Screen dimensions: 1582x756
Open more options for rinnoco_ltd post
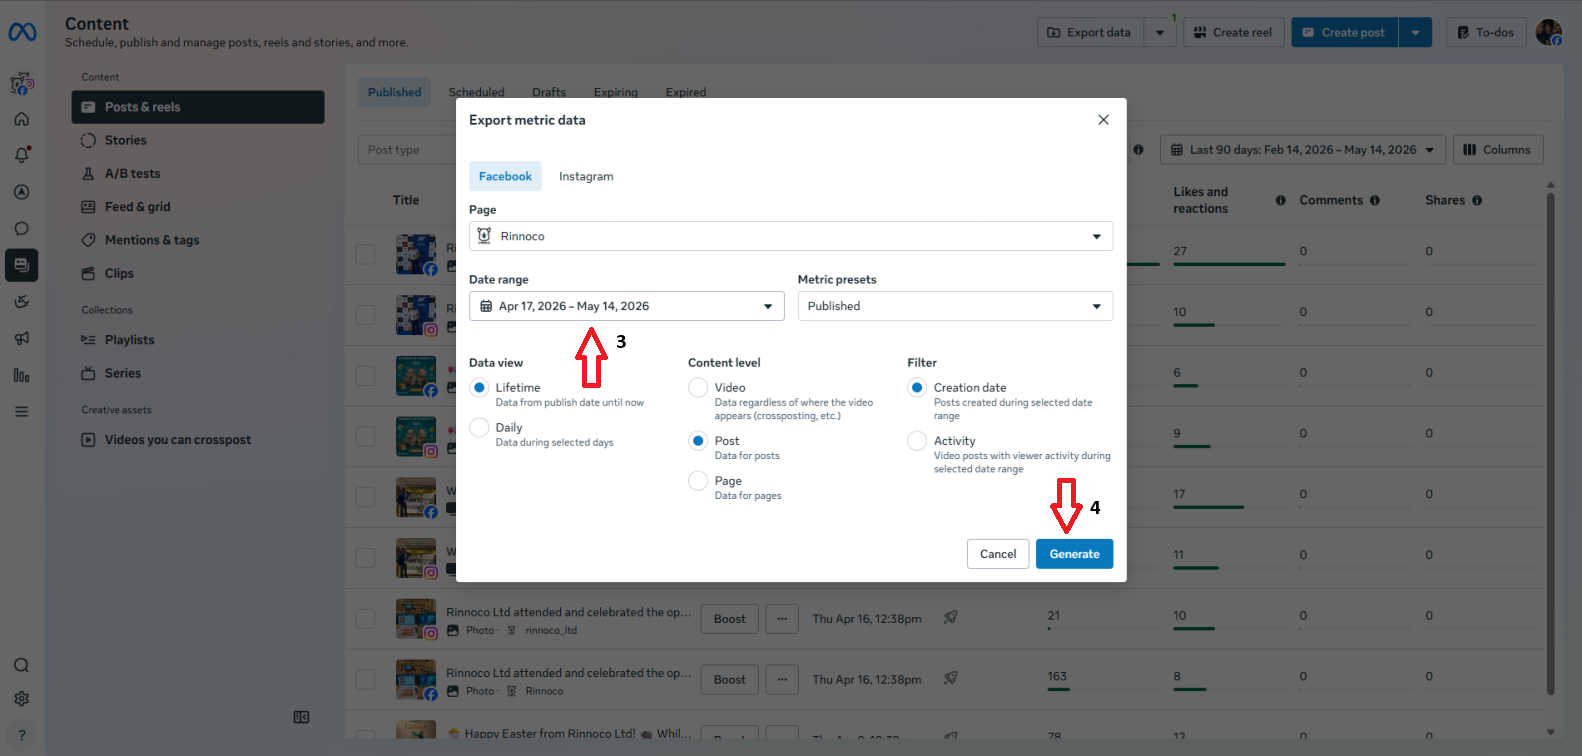tap(782, 619)
